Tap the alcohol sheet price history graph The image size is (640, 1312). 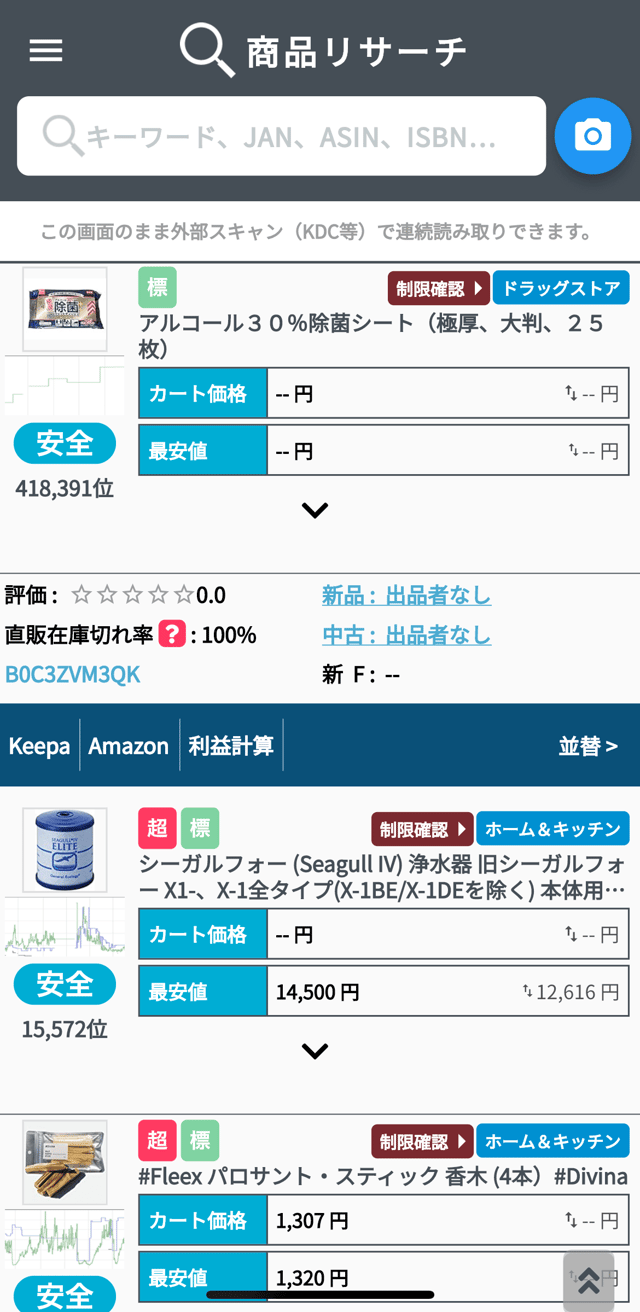(64, 386)
